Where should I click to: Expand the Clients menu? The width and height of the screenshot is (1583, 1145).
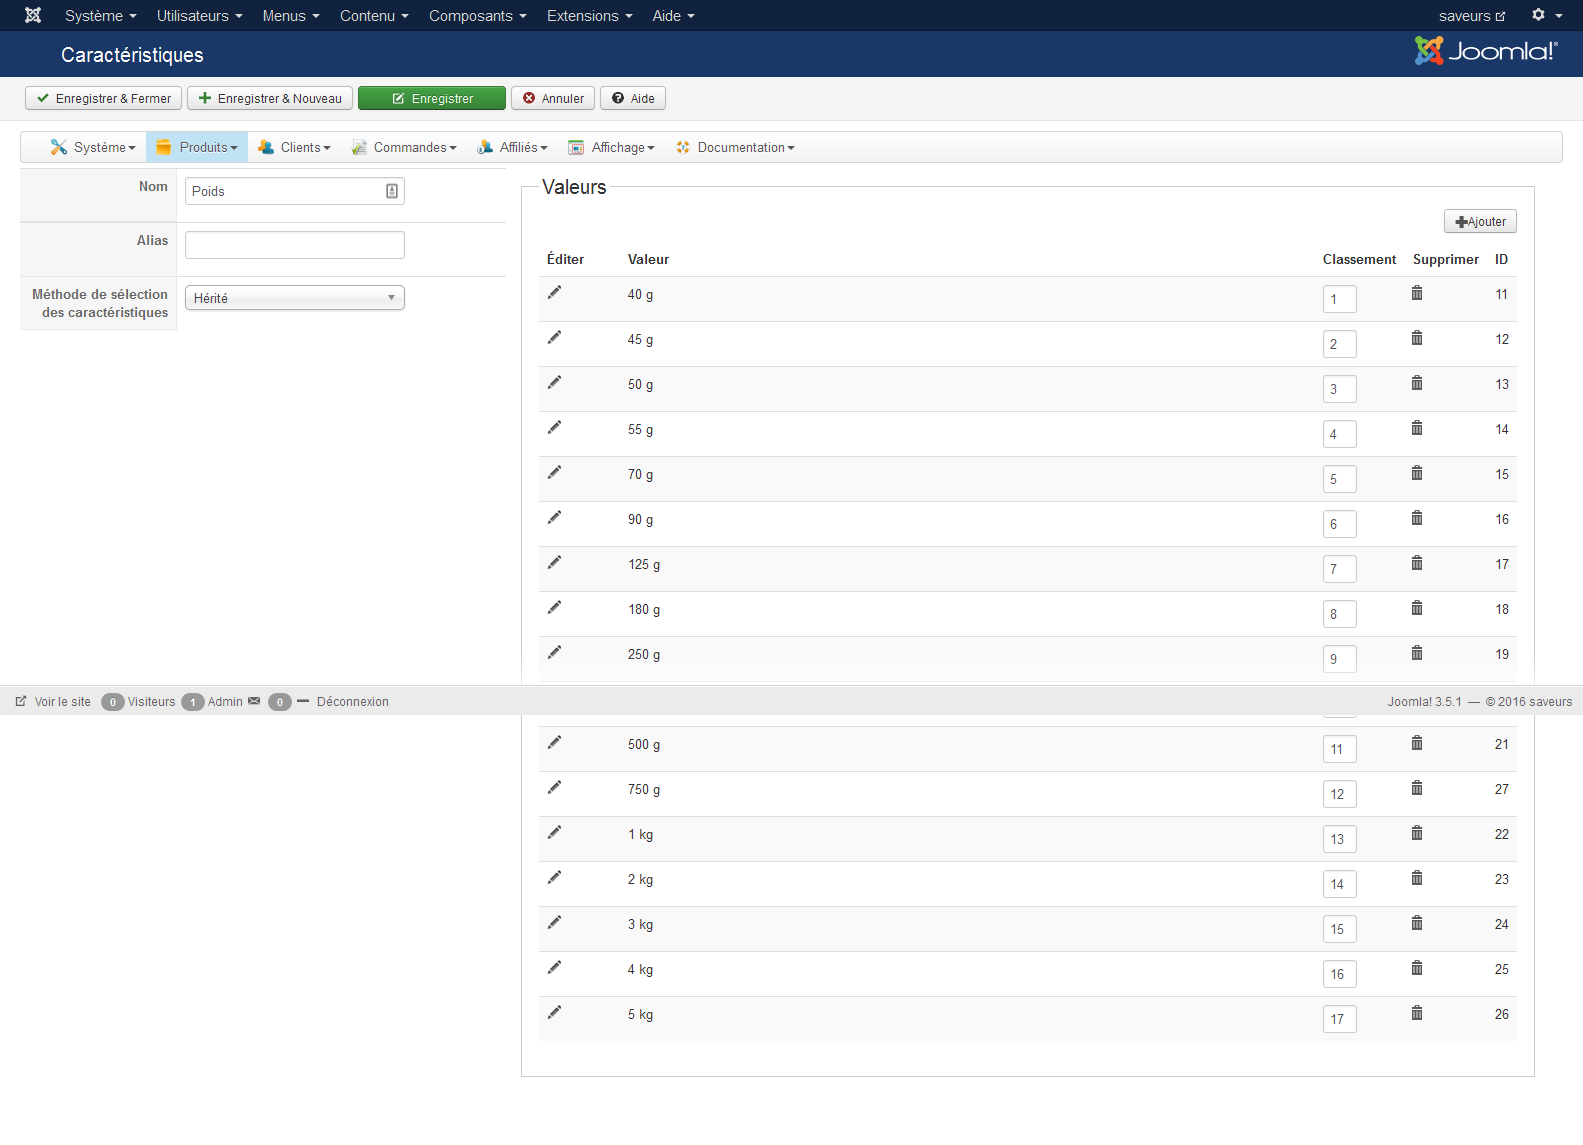(294, 147)
